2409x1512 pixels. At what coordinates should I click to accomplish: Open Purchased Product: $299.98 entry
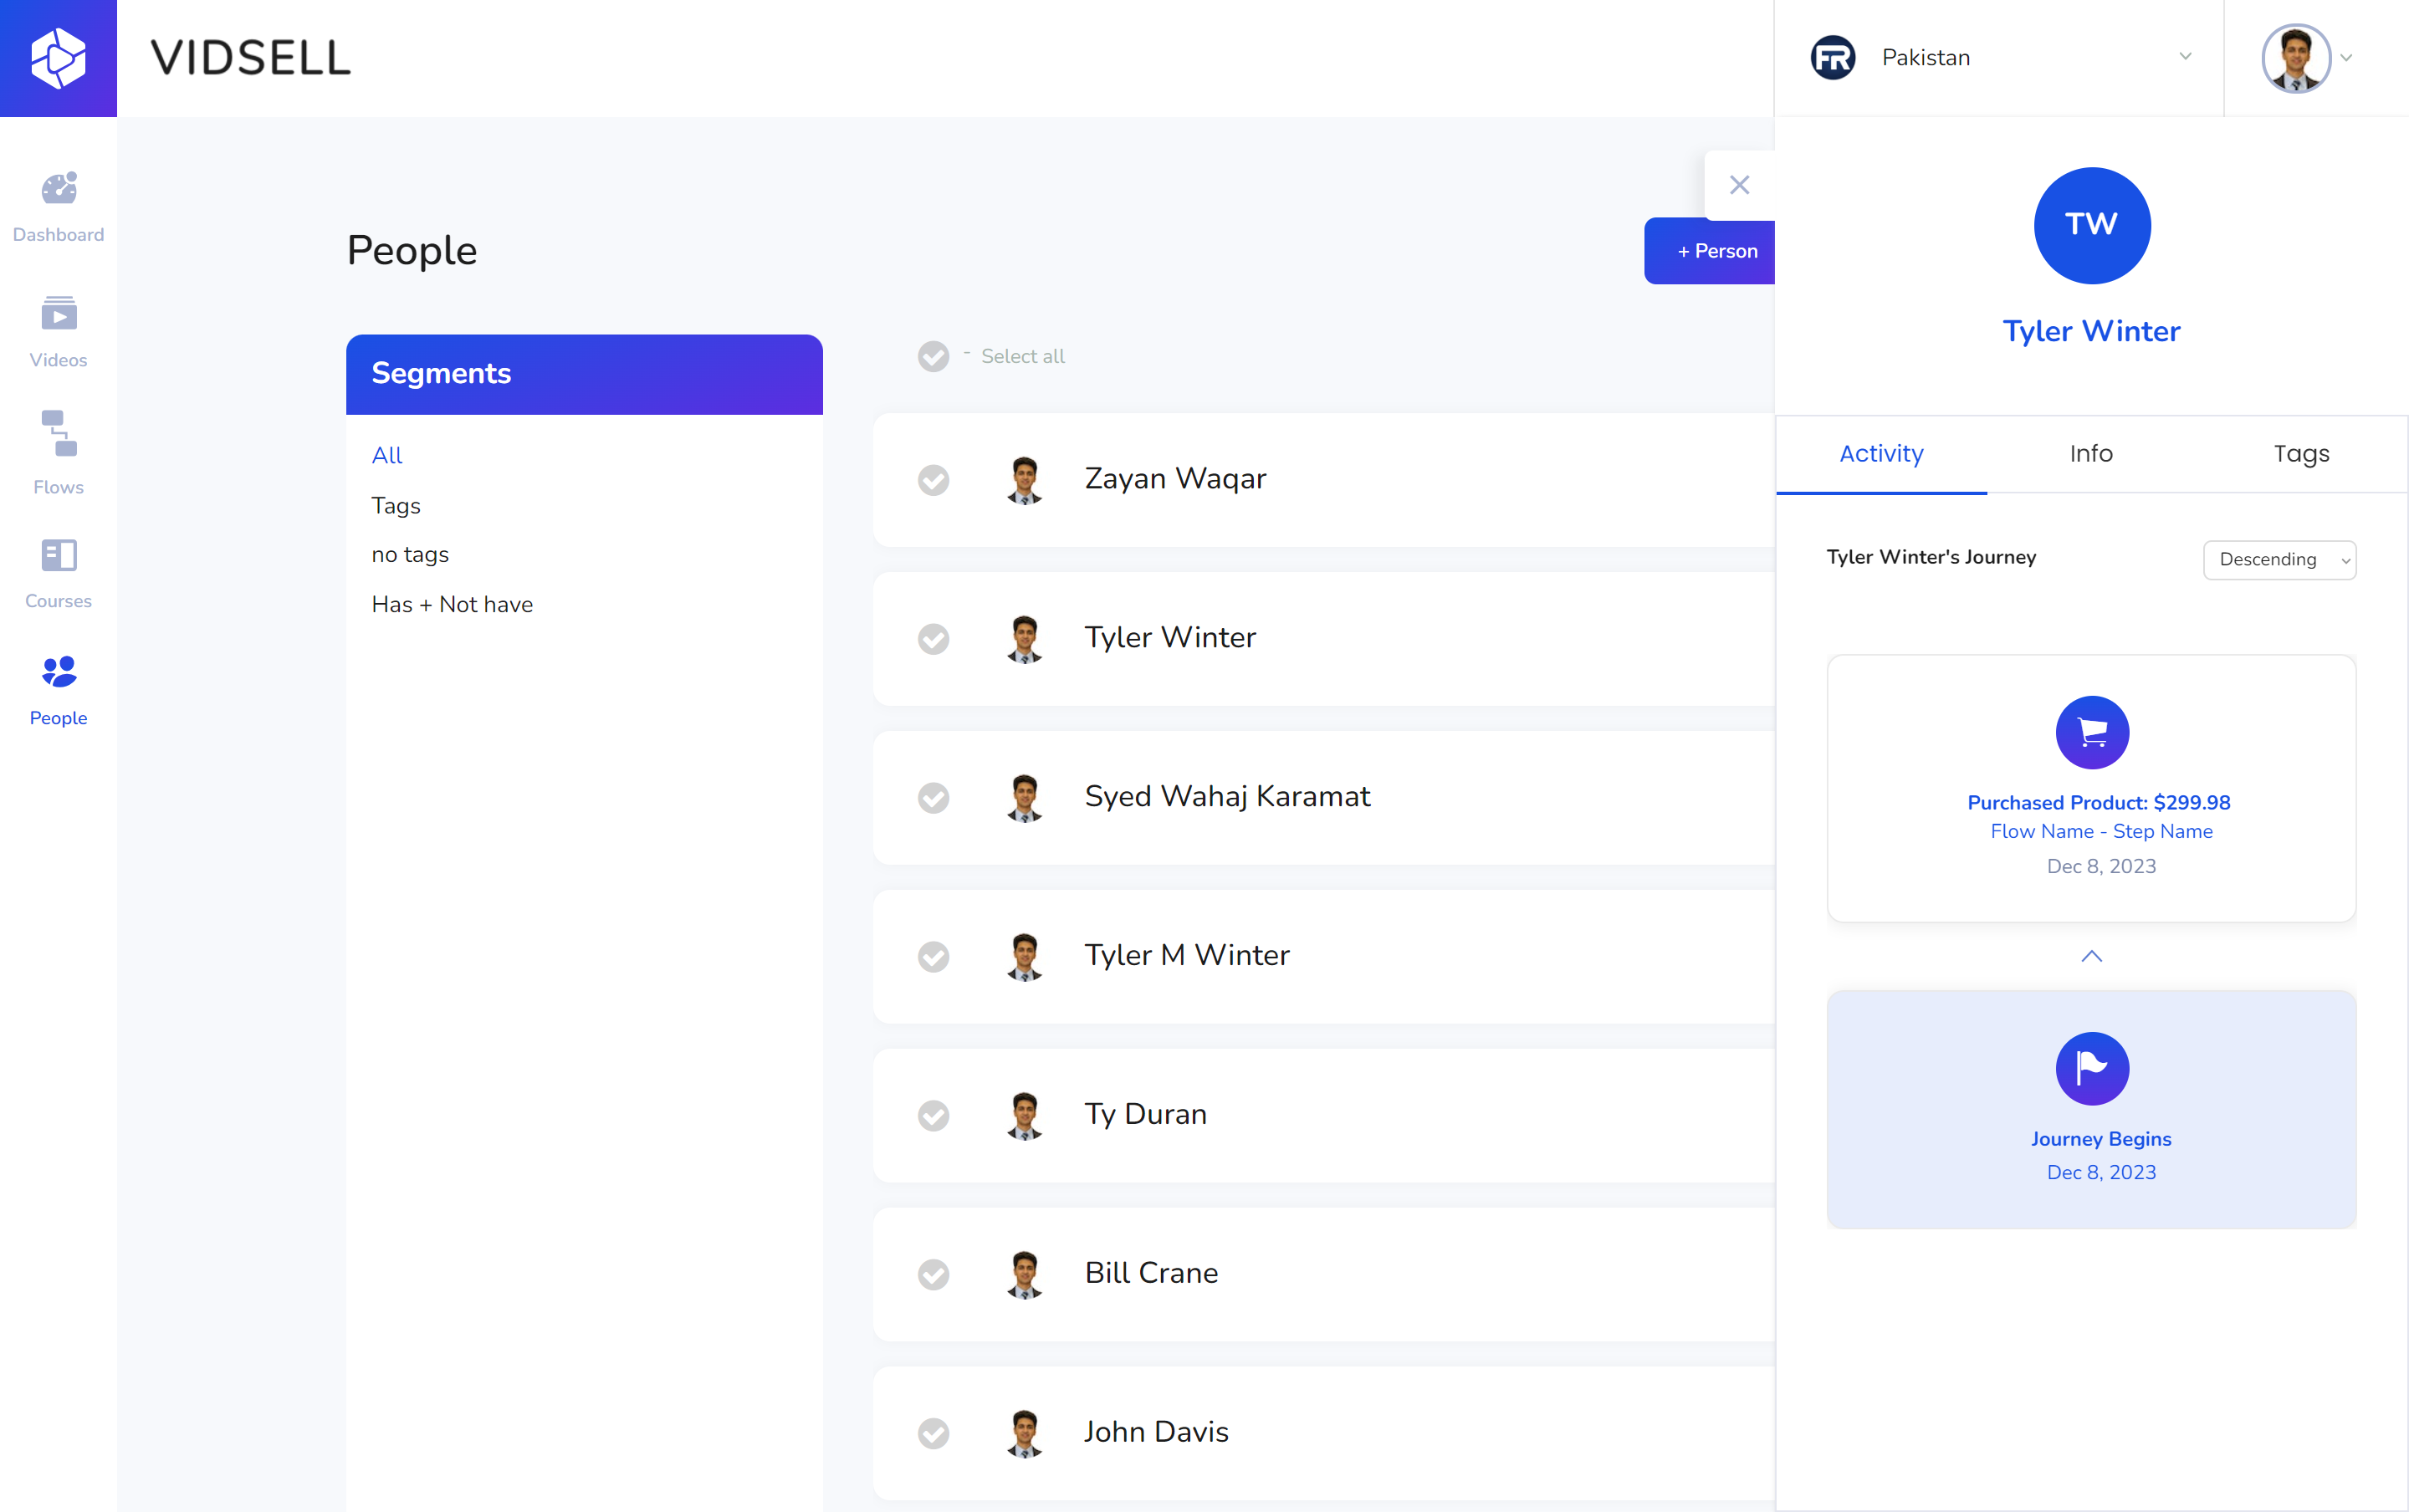coord(2099,803)
